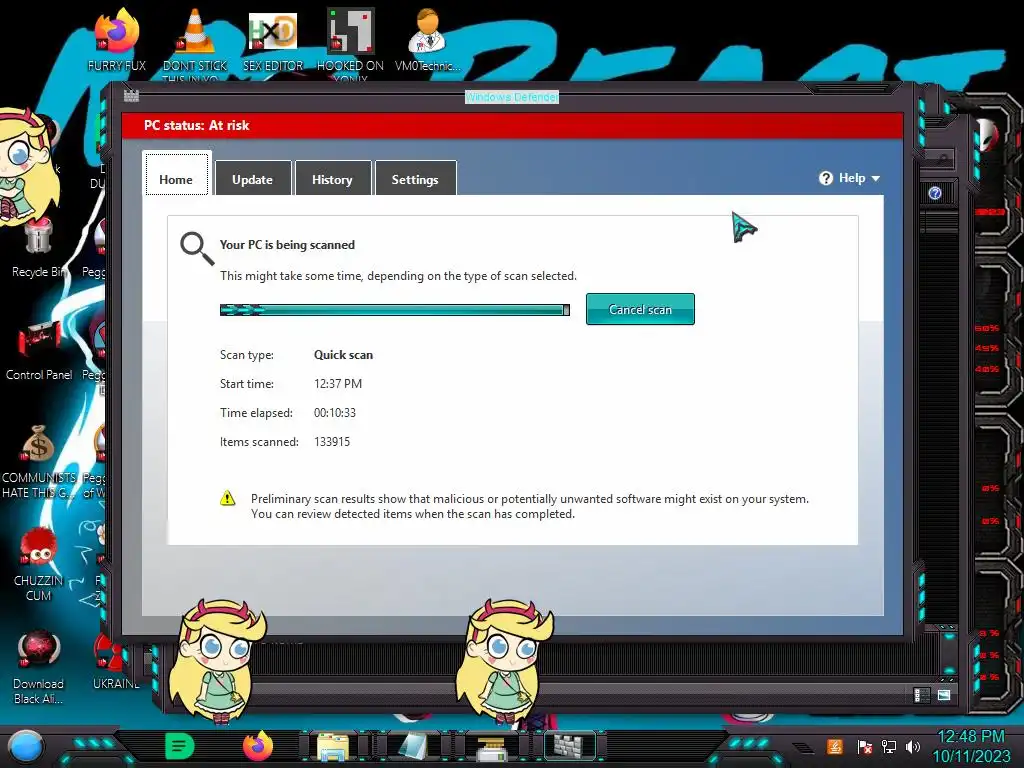Open the clock showing 12:48 PM
Image resolution: width=1024 pixels, height=768 pixels.
pos(971,746)
